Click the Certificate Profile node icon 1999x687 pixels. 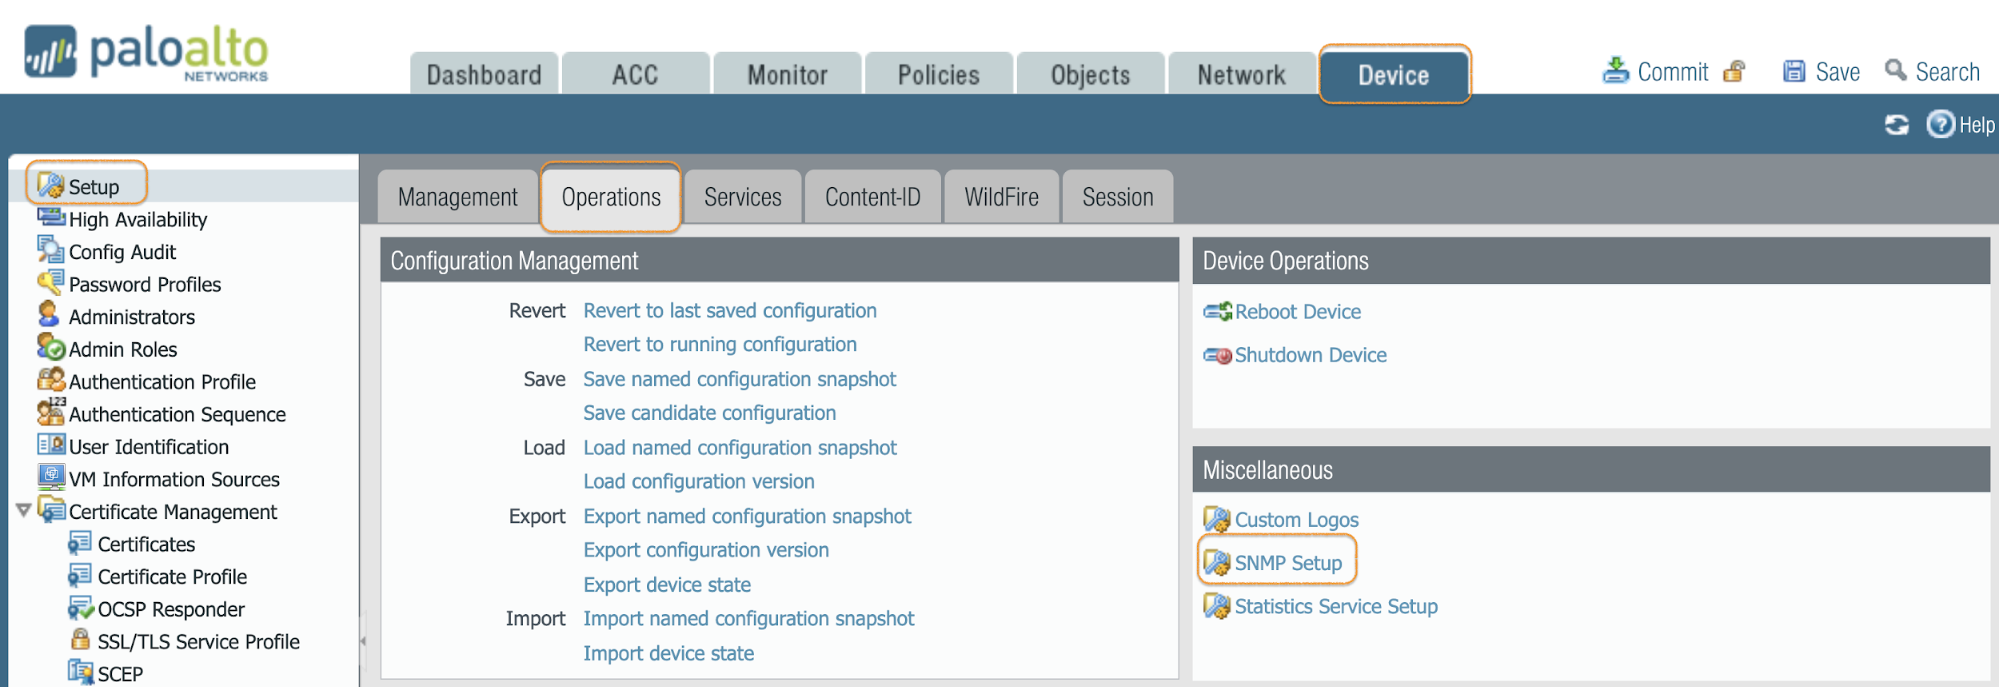(x=79, y=575)
